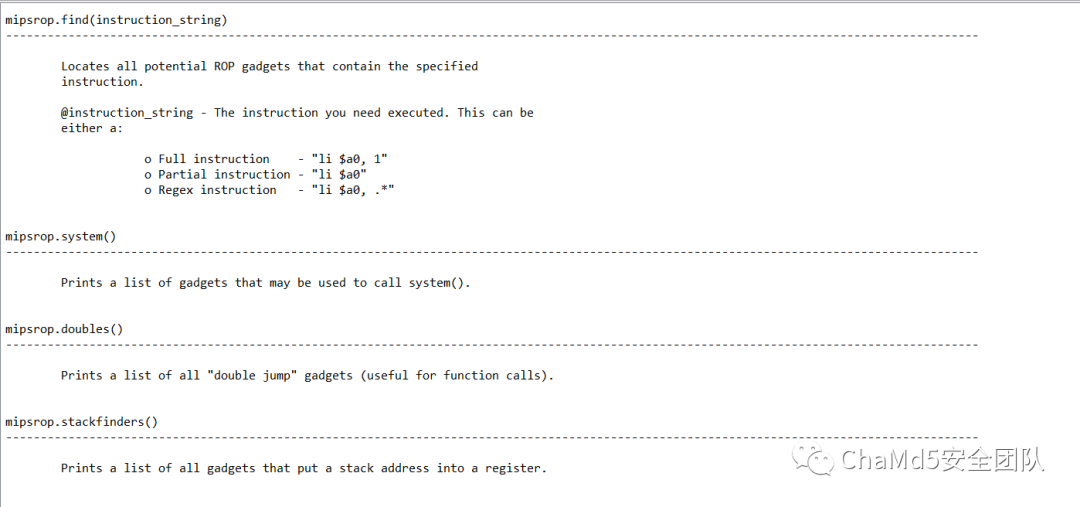Click the "Partial instruction" bullet item
1080x507 pixels.
[x=217, y=174]
